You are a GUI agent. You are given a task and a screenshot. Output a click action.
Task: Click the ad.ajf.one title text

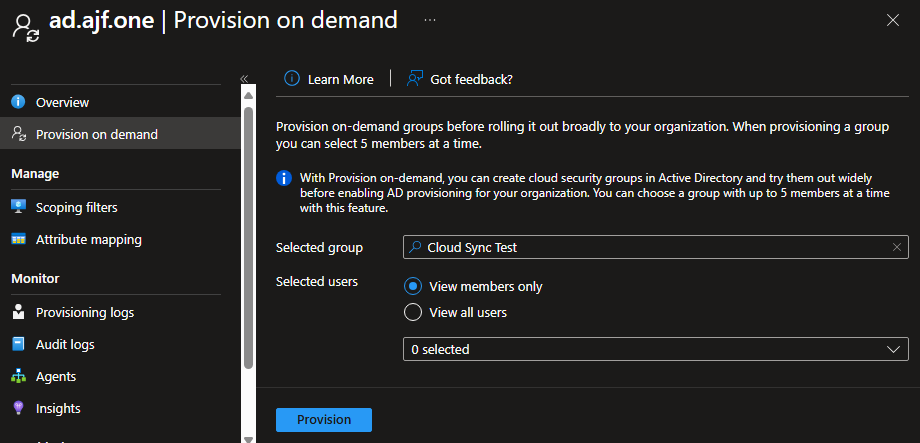[x=102, y=21]
